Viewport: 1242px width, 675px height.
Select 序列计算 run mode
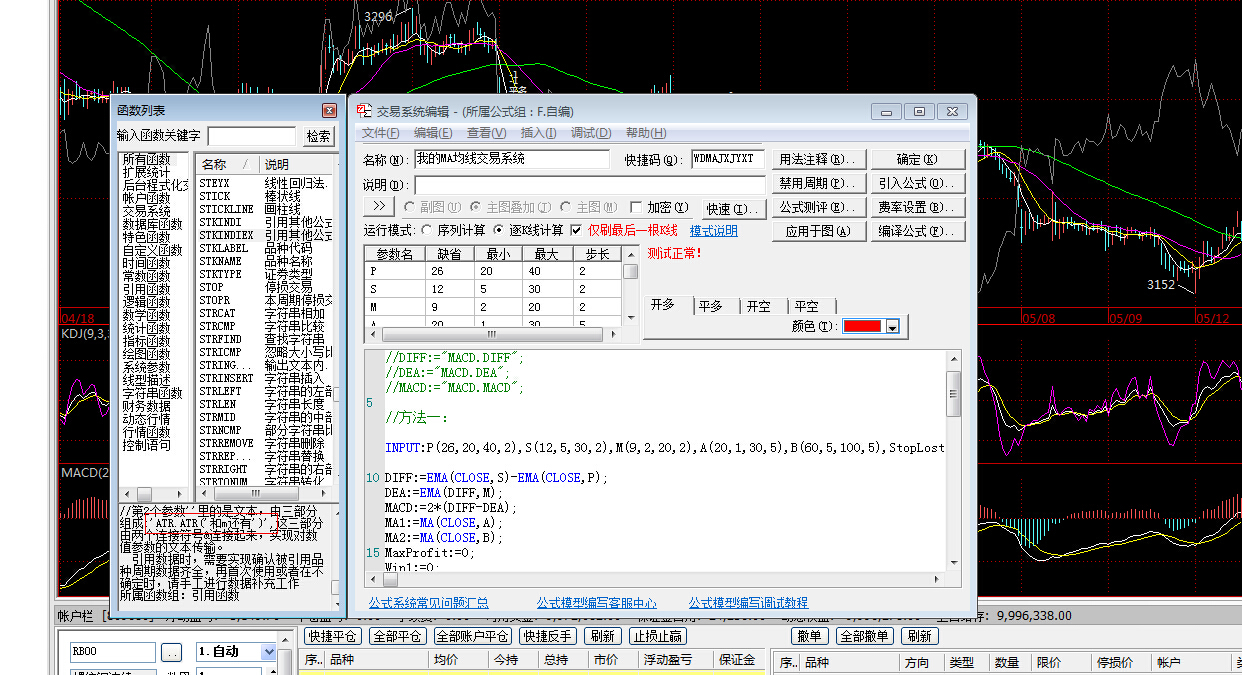pos(427,231)
